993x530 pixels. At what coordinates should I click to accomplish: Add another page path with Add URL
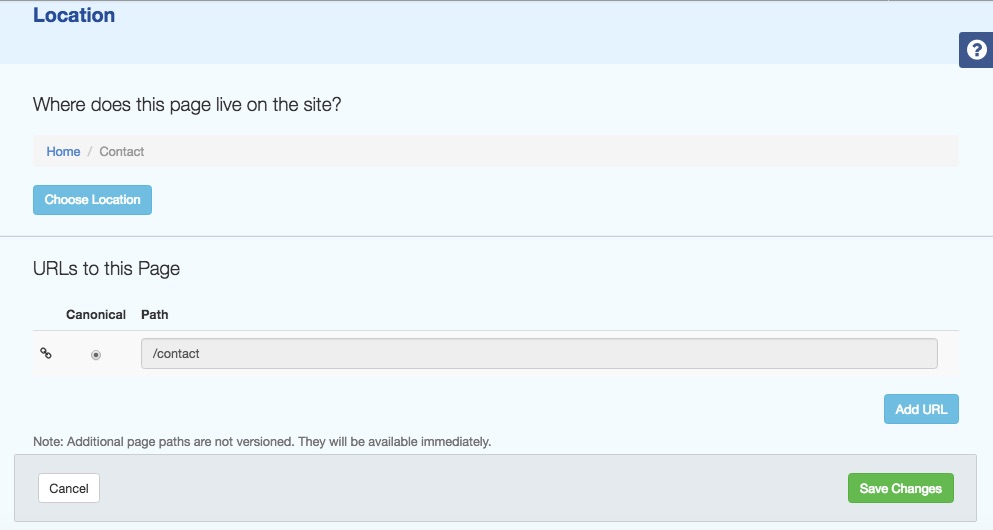coord(921,409)
